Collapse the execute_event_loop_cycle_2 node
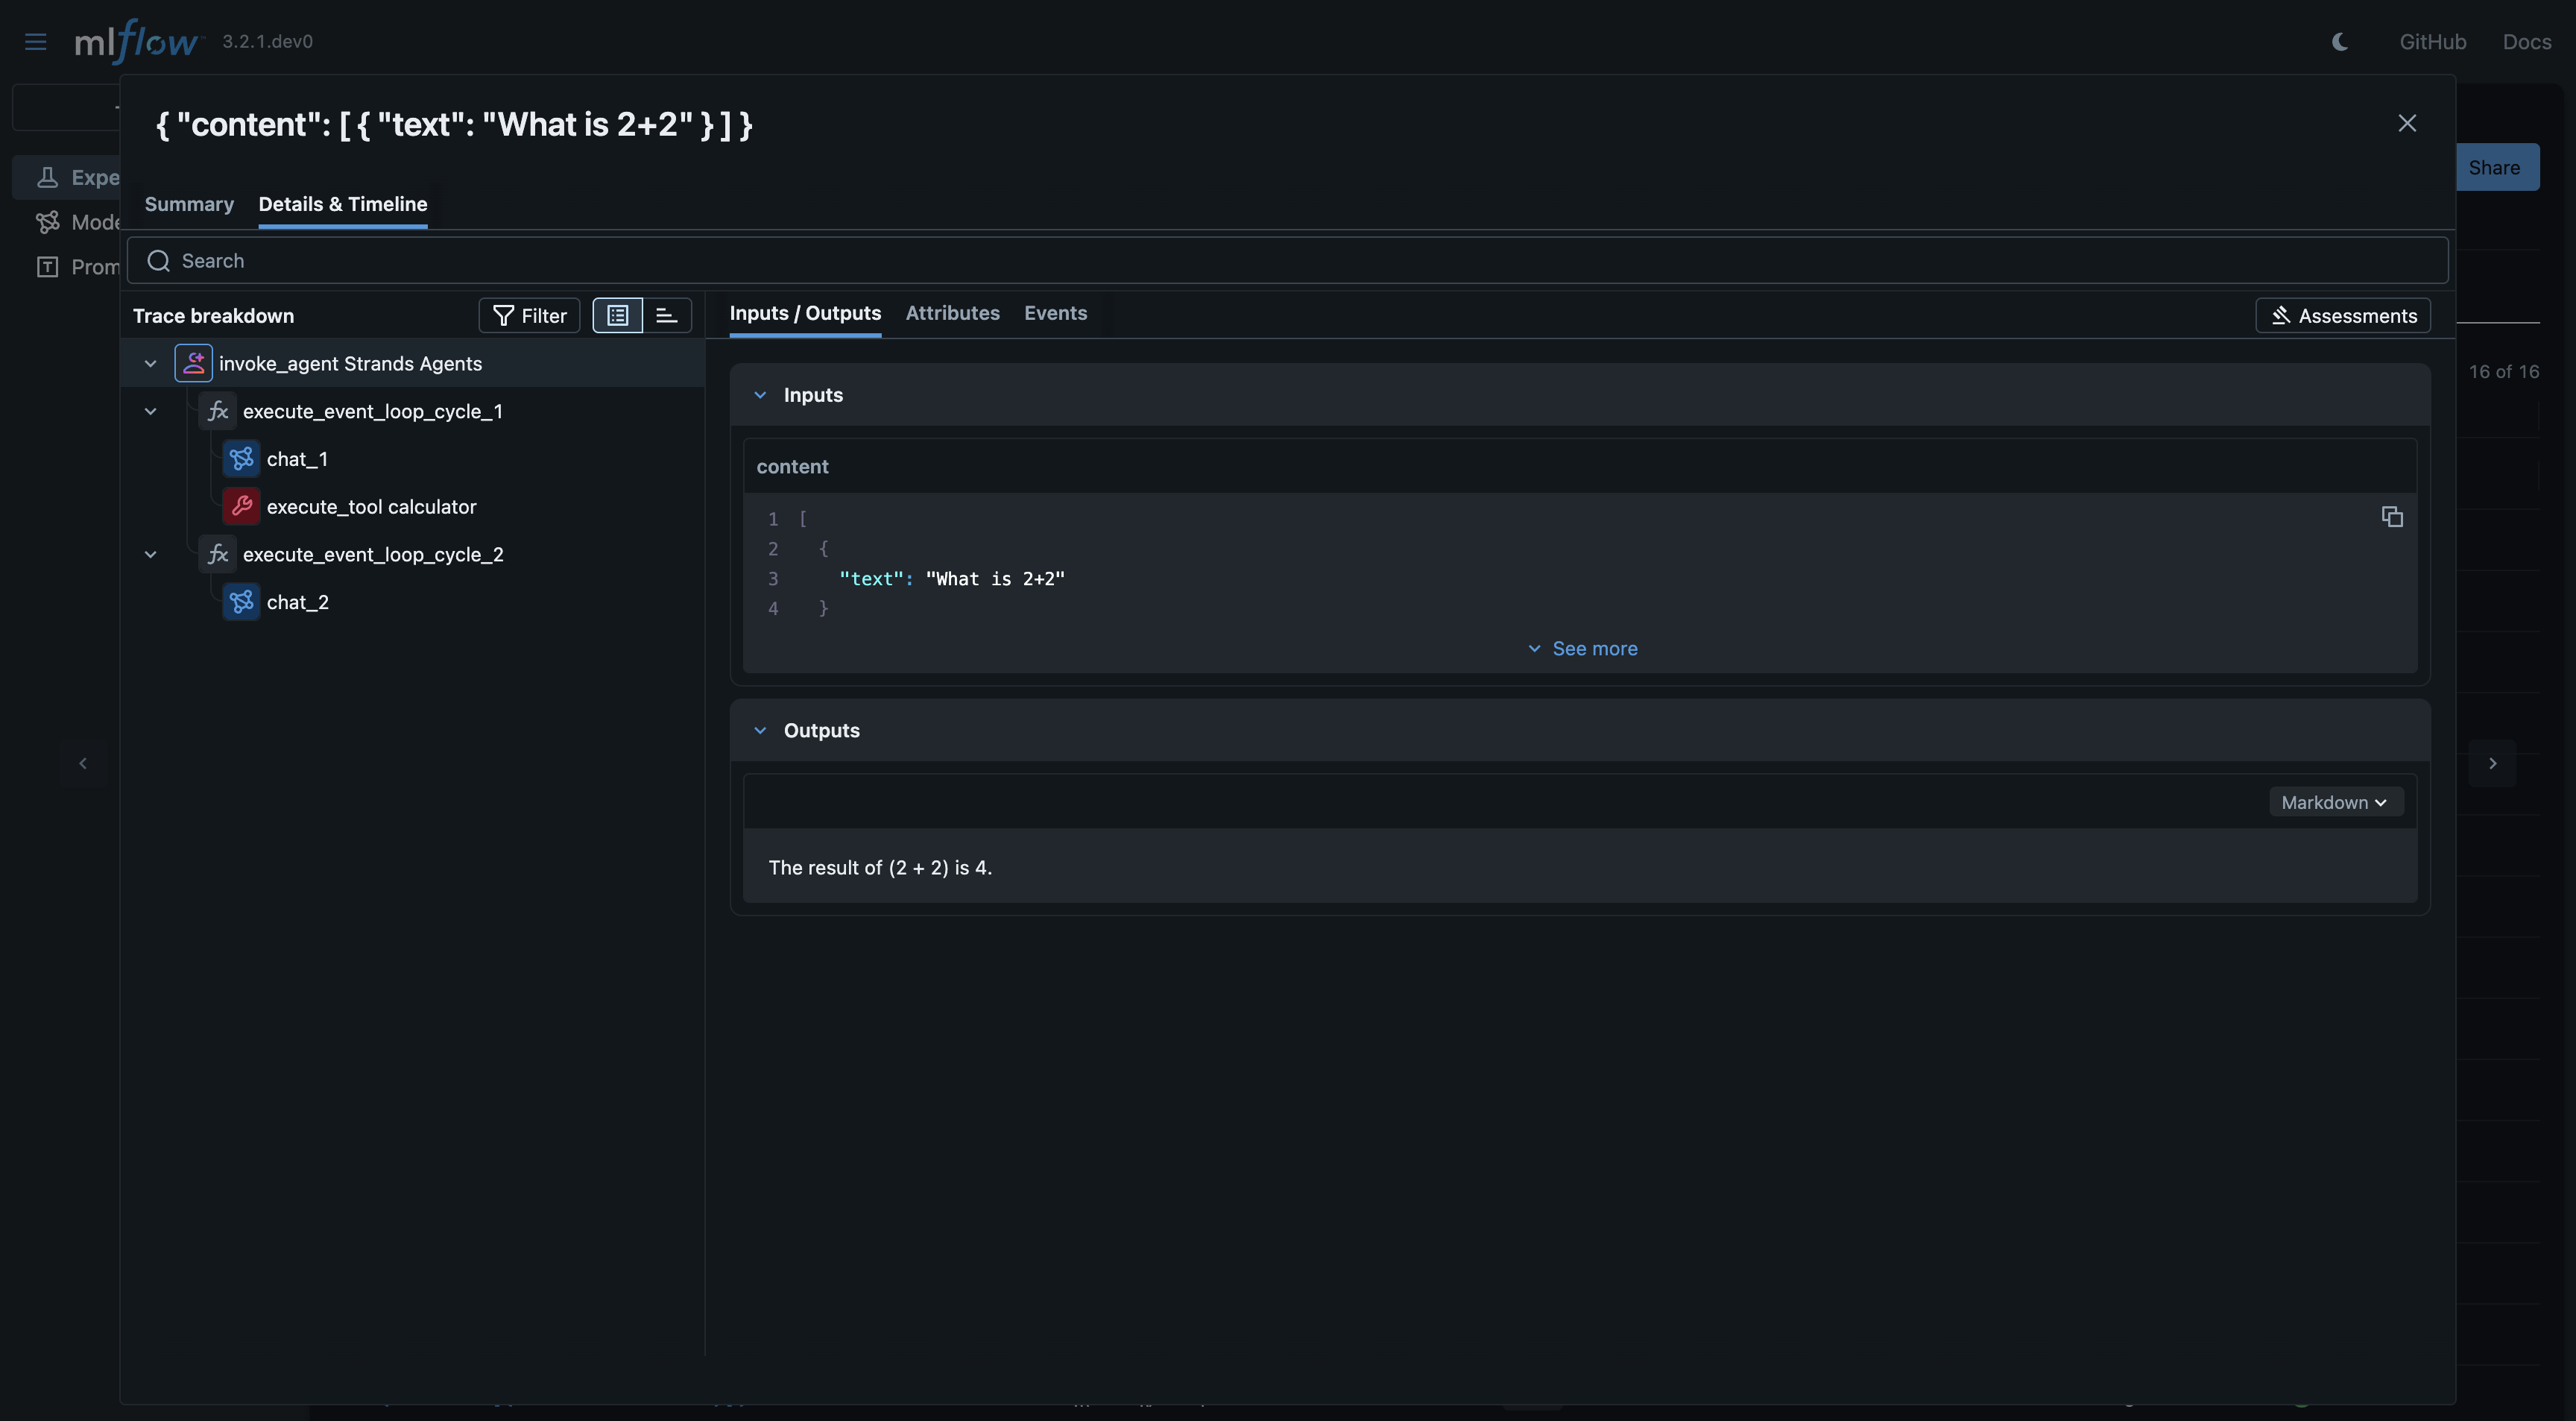This screenshot has width=2576, height=1421. click(x=150, y=554)
